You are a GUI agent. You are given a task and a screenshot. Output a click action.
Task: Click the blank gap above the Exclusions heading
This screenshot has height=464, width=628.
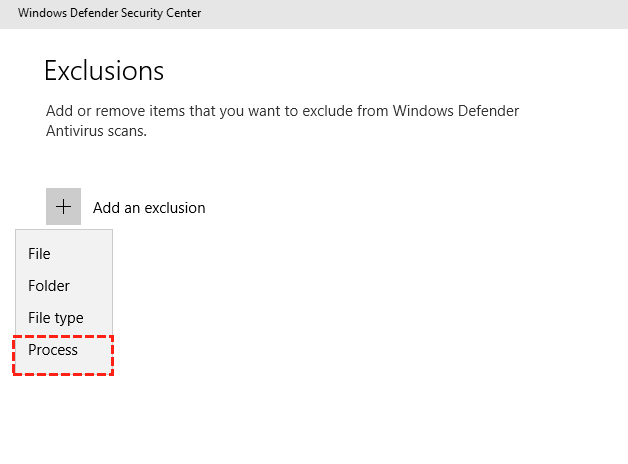point(104,41)
